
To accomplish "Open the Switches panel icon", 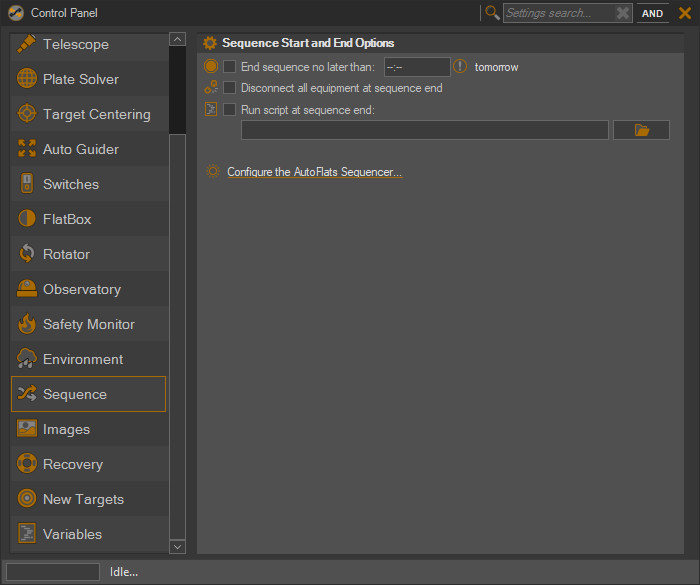I will pos(27,184).
